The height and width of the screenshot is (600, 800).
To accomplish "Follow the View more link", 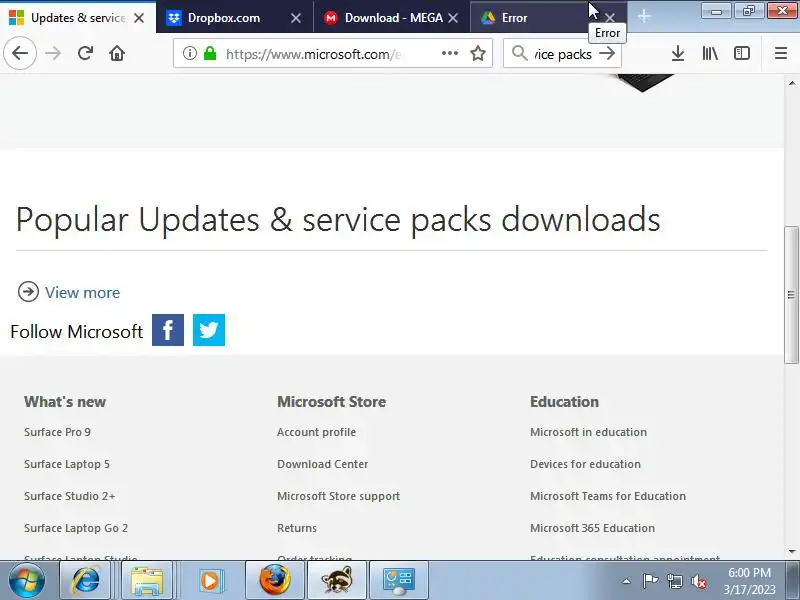I will point(82,292).
